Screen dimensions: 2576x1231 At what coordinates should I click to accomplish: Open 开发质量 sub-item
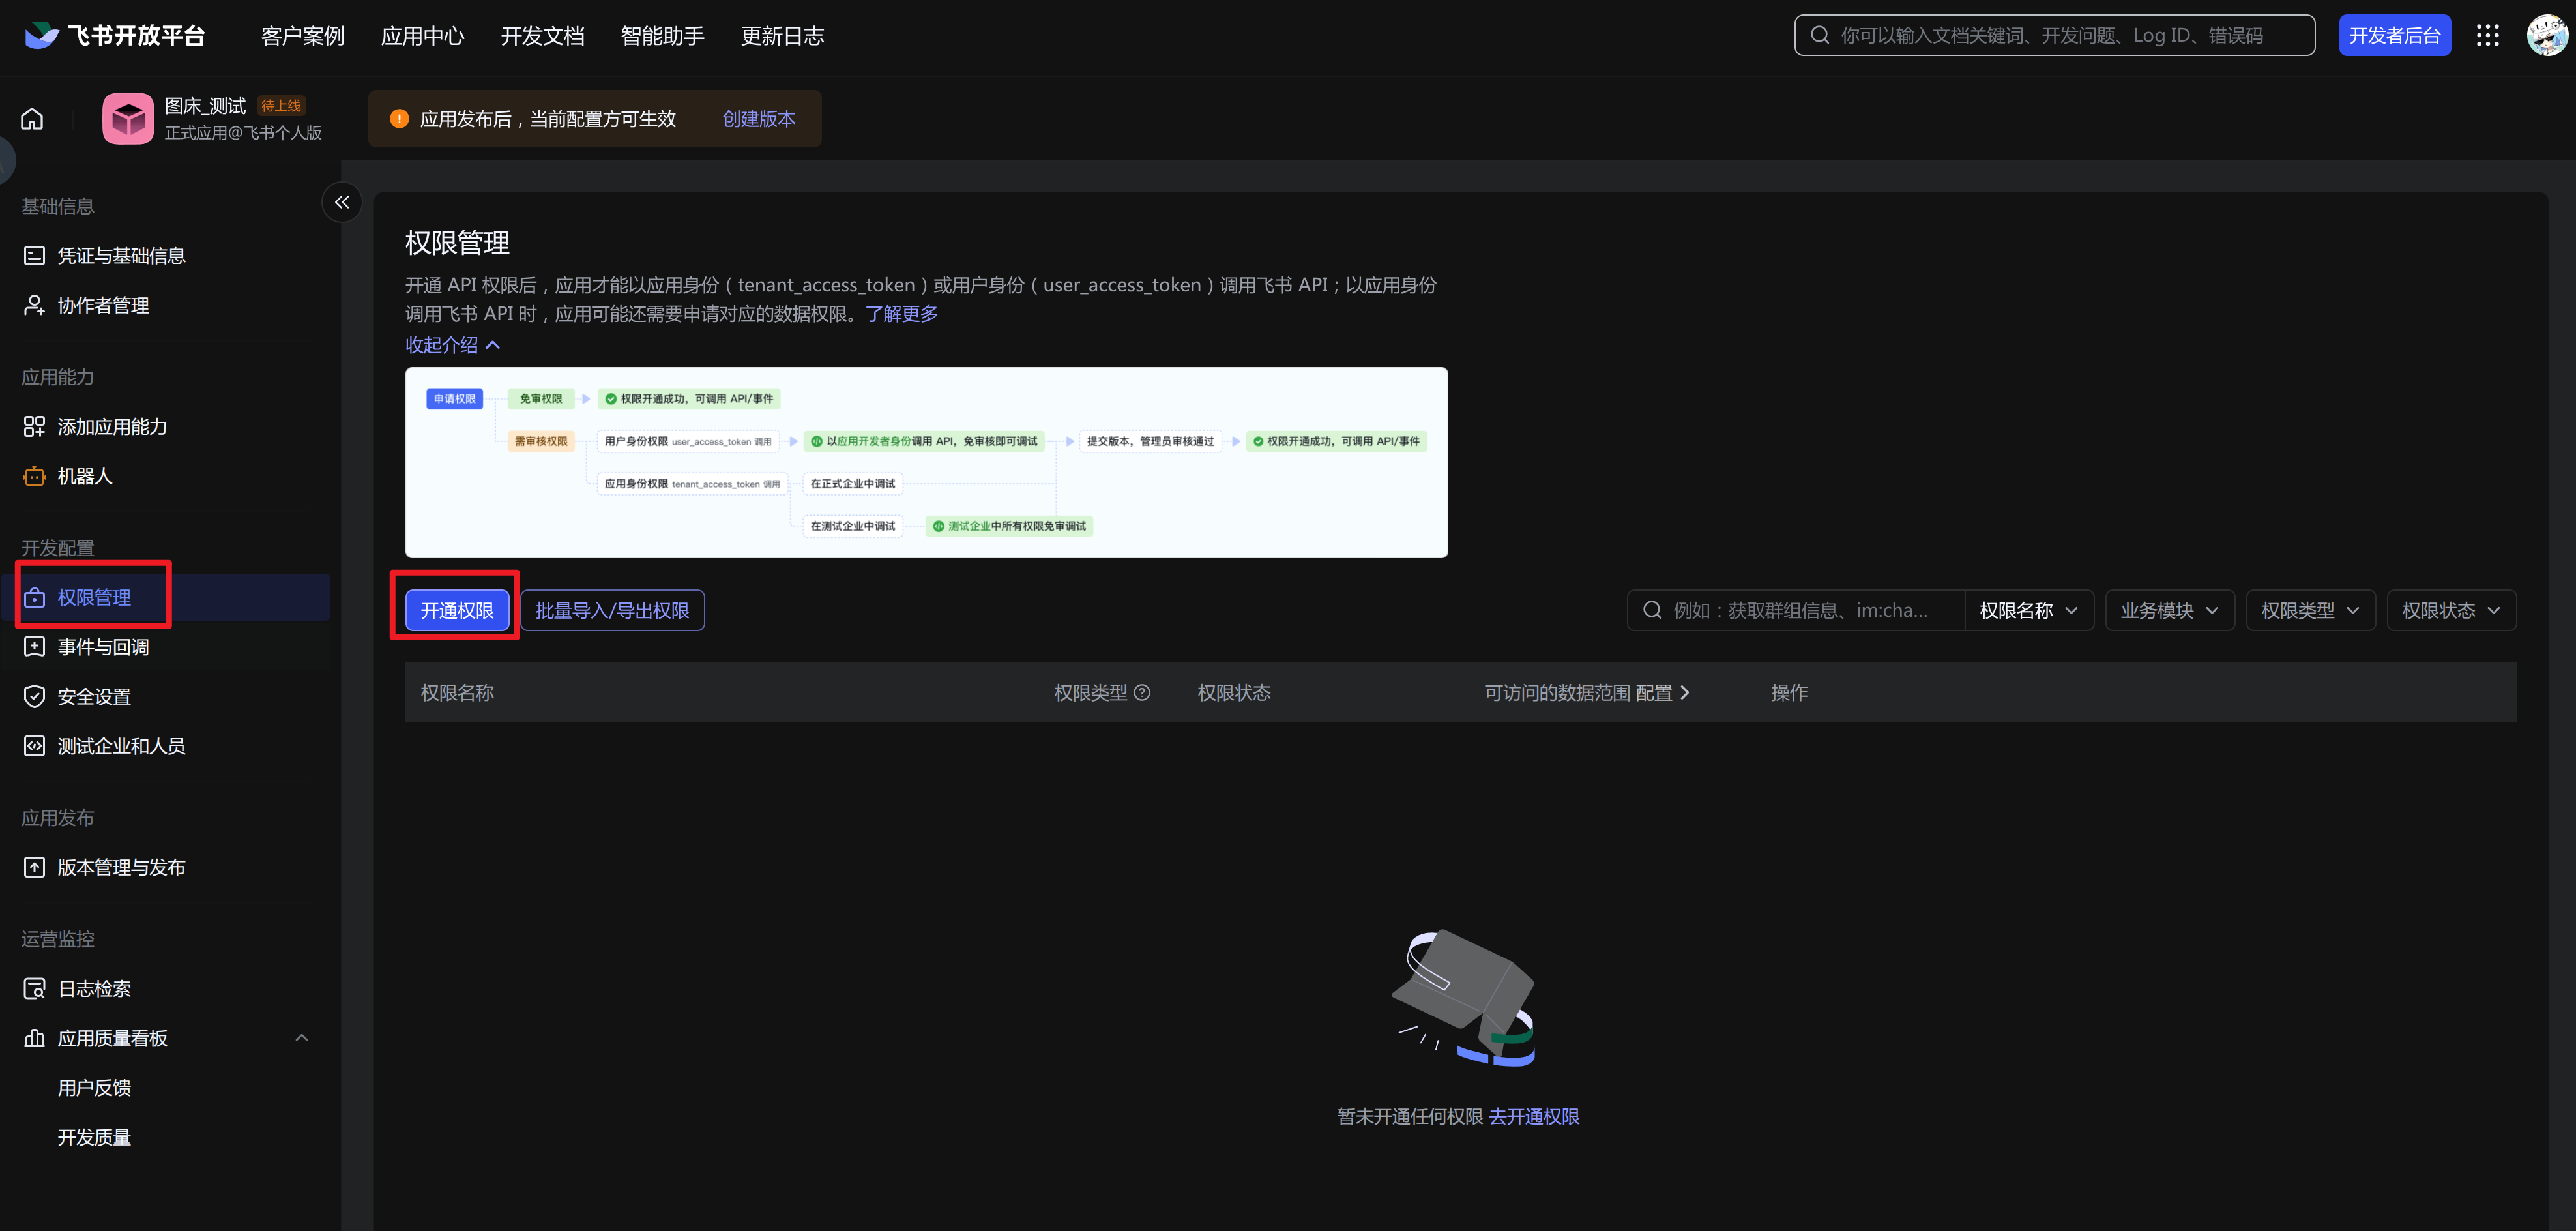[94, 1137]
